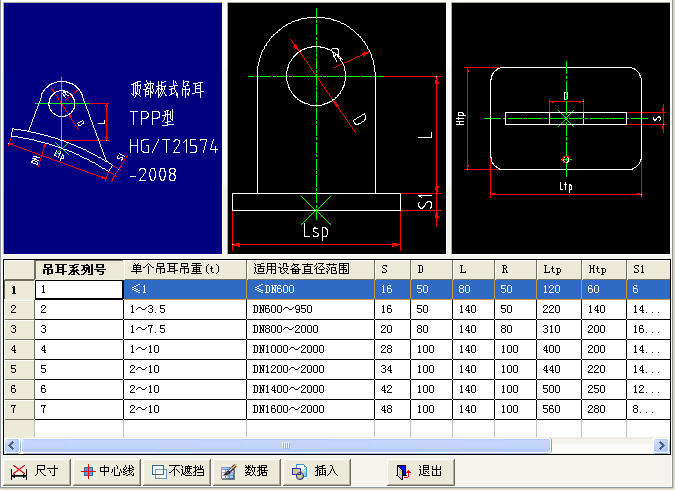Click the 尺寸 dimension toggle button

click(36, 471)
